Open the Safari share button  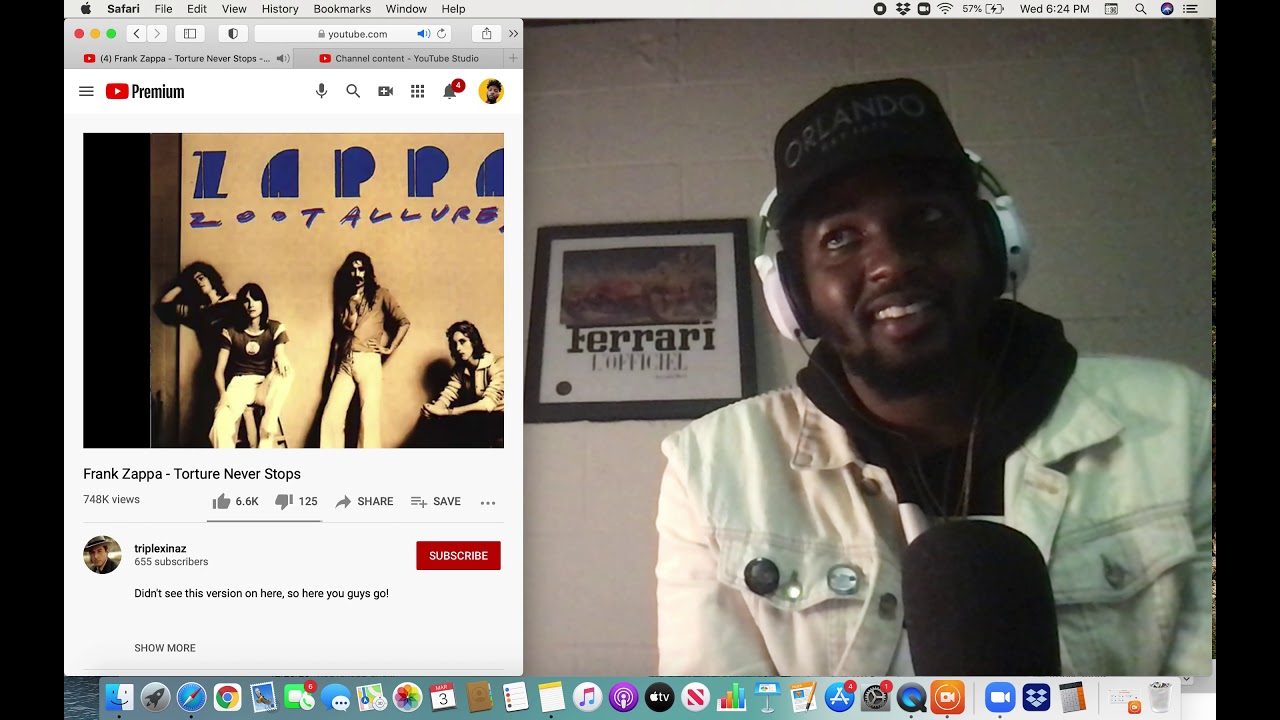tap(486, 33)
